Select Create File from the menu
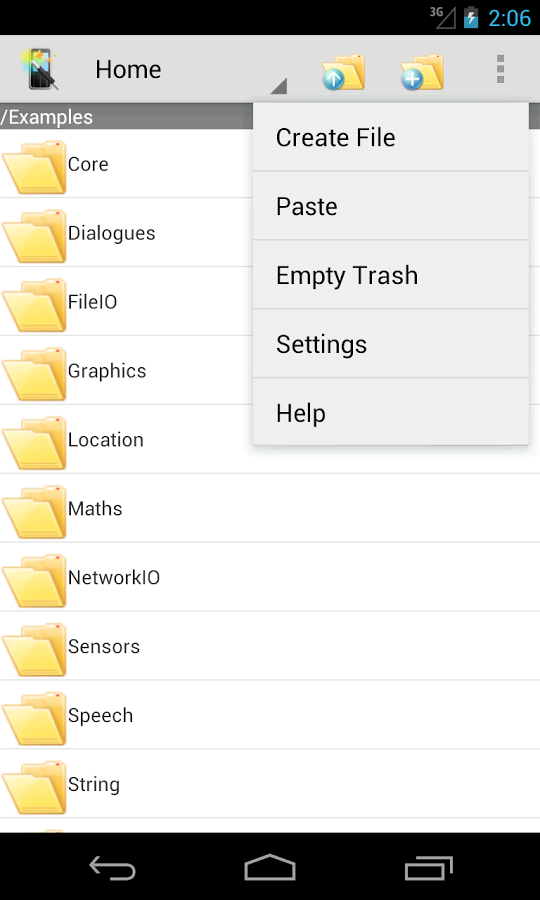 pos(391,138)
